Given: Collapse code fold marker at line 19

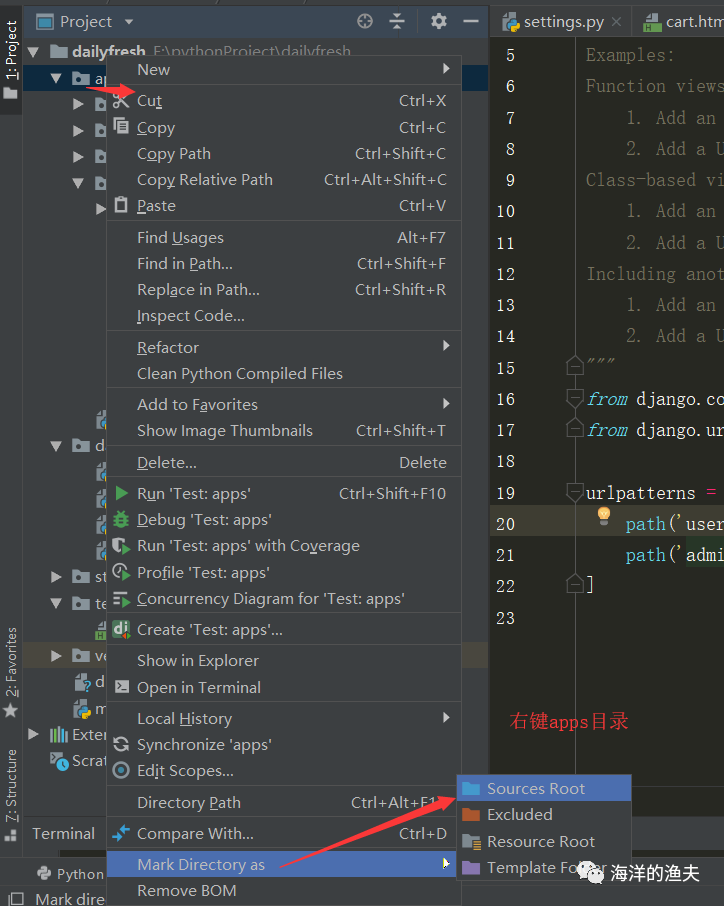Looking at the screenshot, I should coord(575,492).
